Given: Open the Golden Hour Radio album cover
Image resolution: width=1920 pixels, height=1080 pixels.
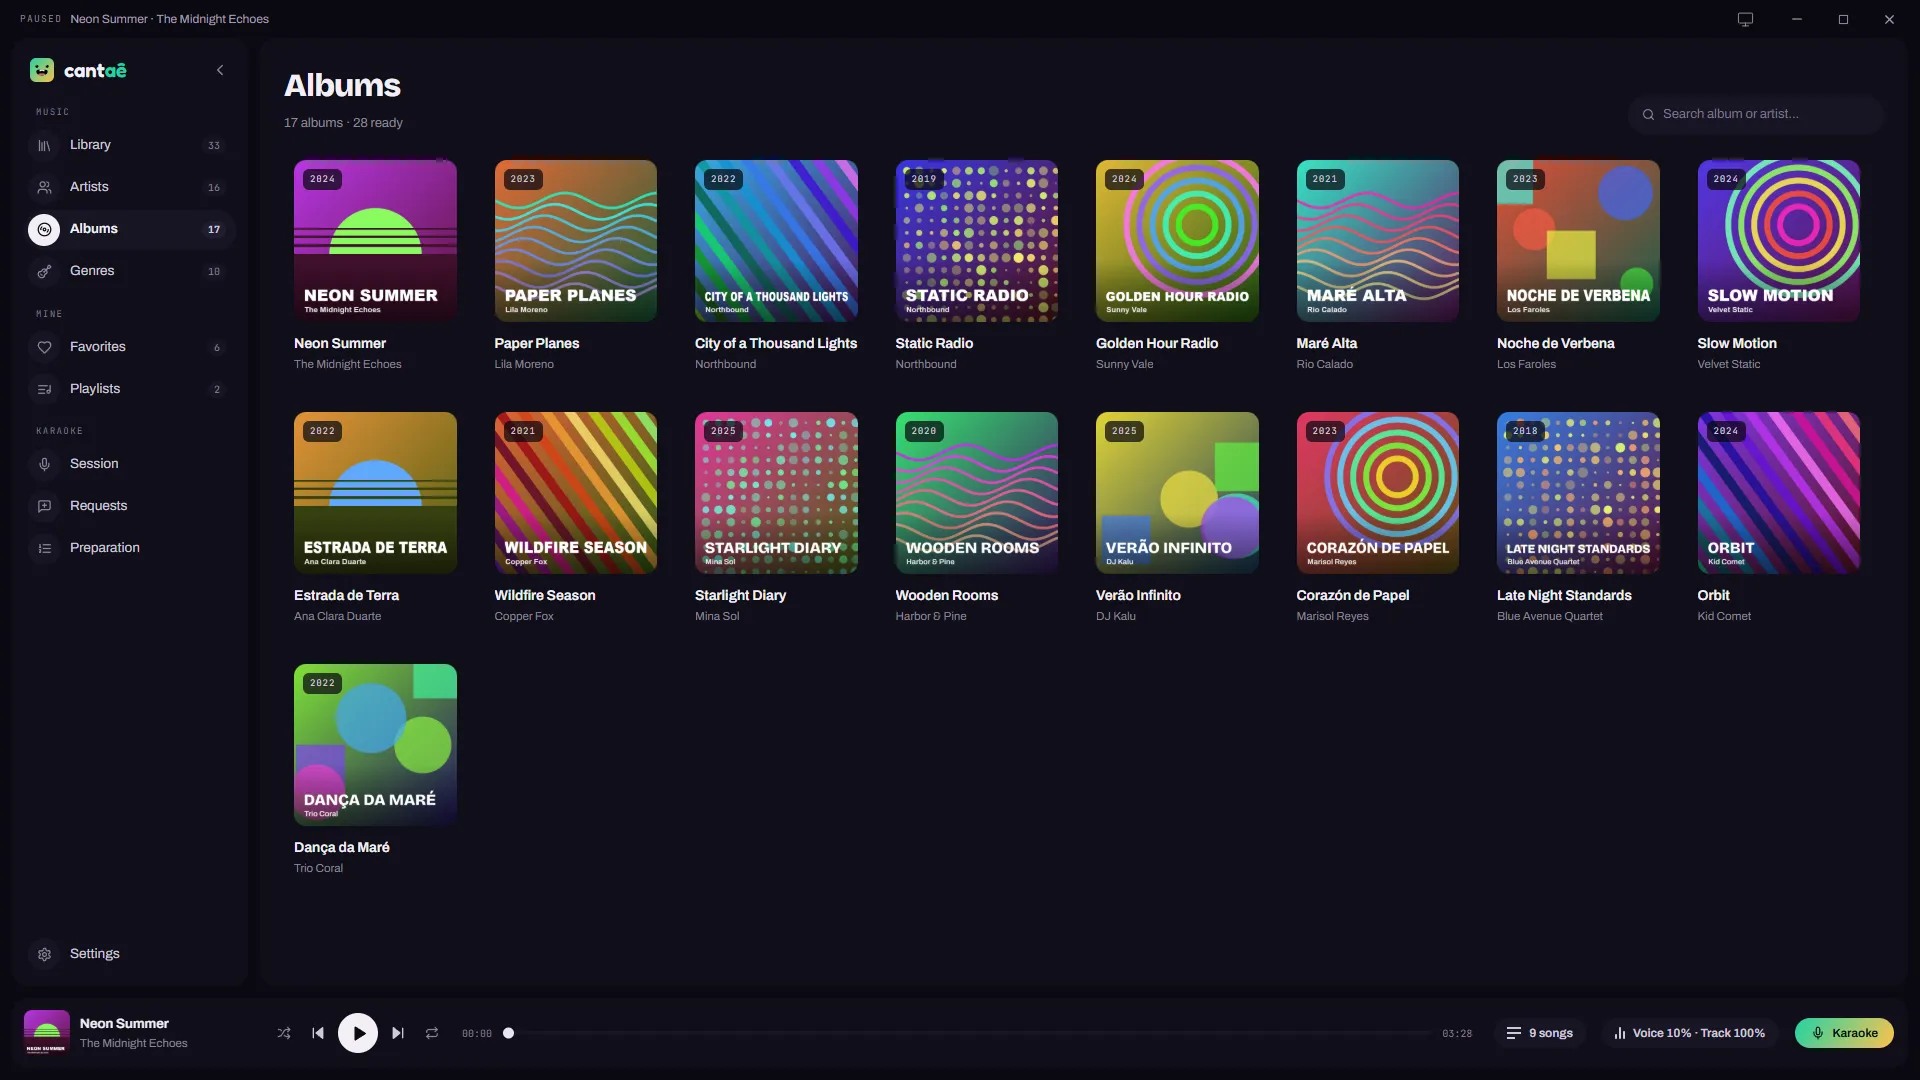Looking at the screenshot, I should coord(1177,241).
